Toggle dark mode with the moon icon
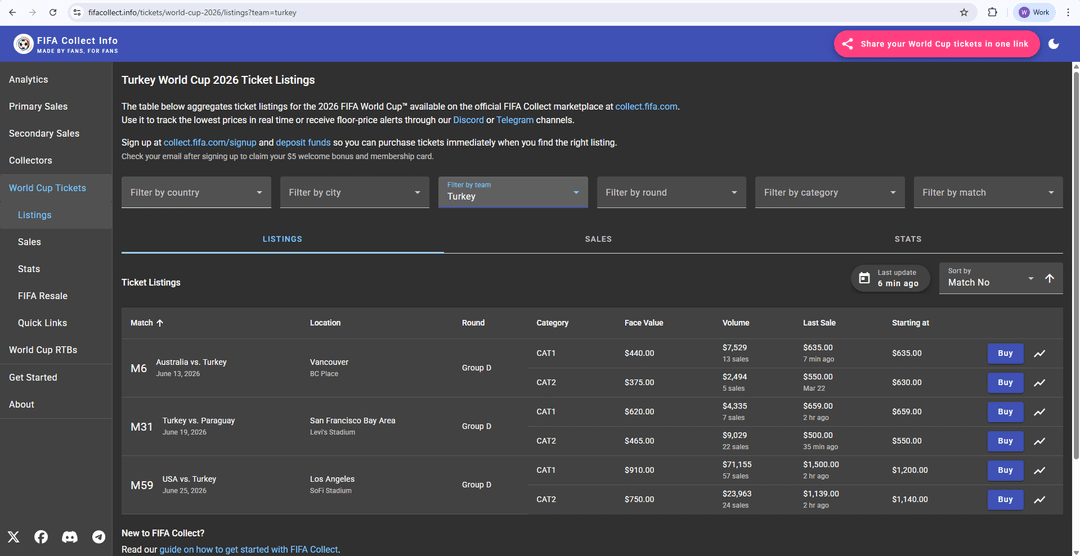 coord(1053,44)
